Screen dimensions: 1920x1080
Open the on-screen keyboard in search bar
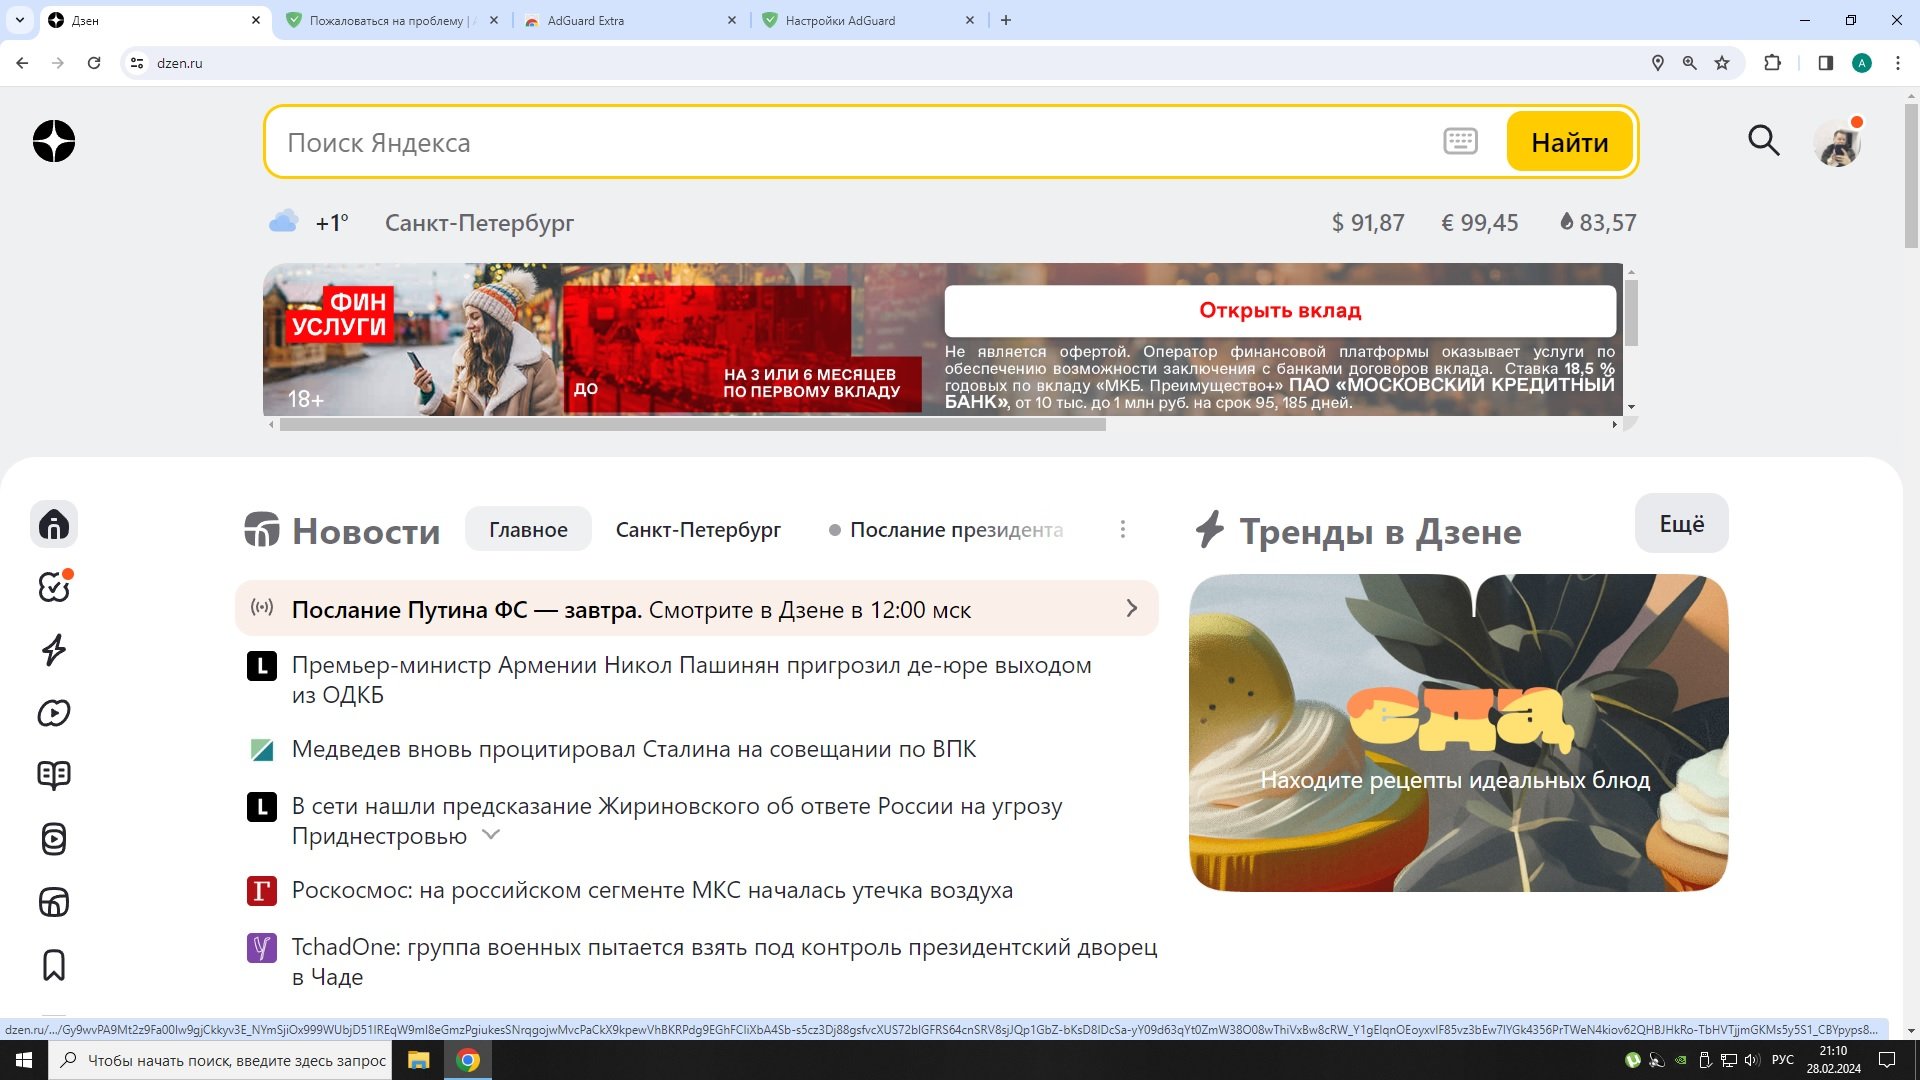click(x=1460, y=141)
